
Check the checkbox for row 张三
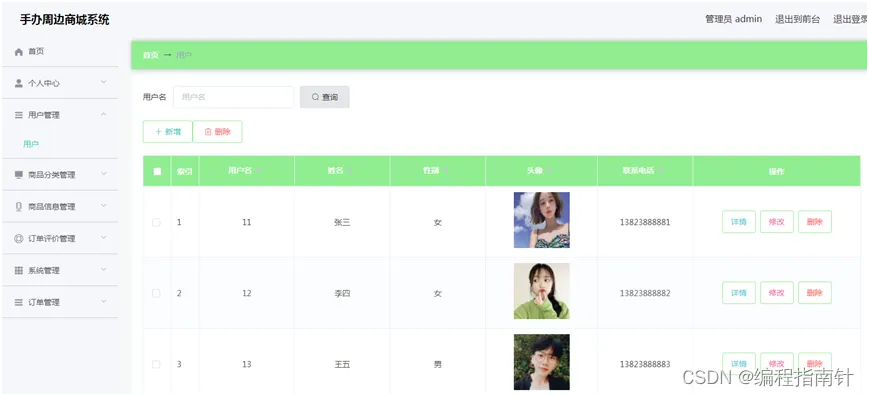tap(156, 222)
